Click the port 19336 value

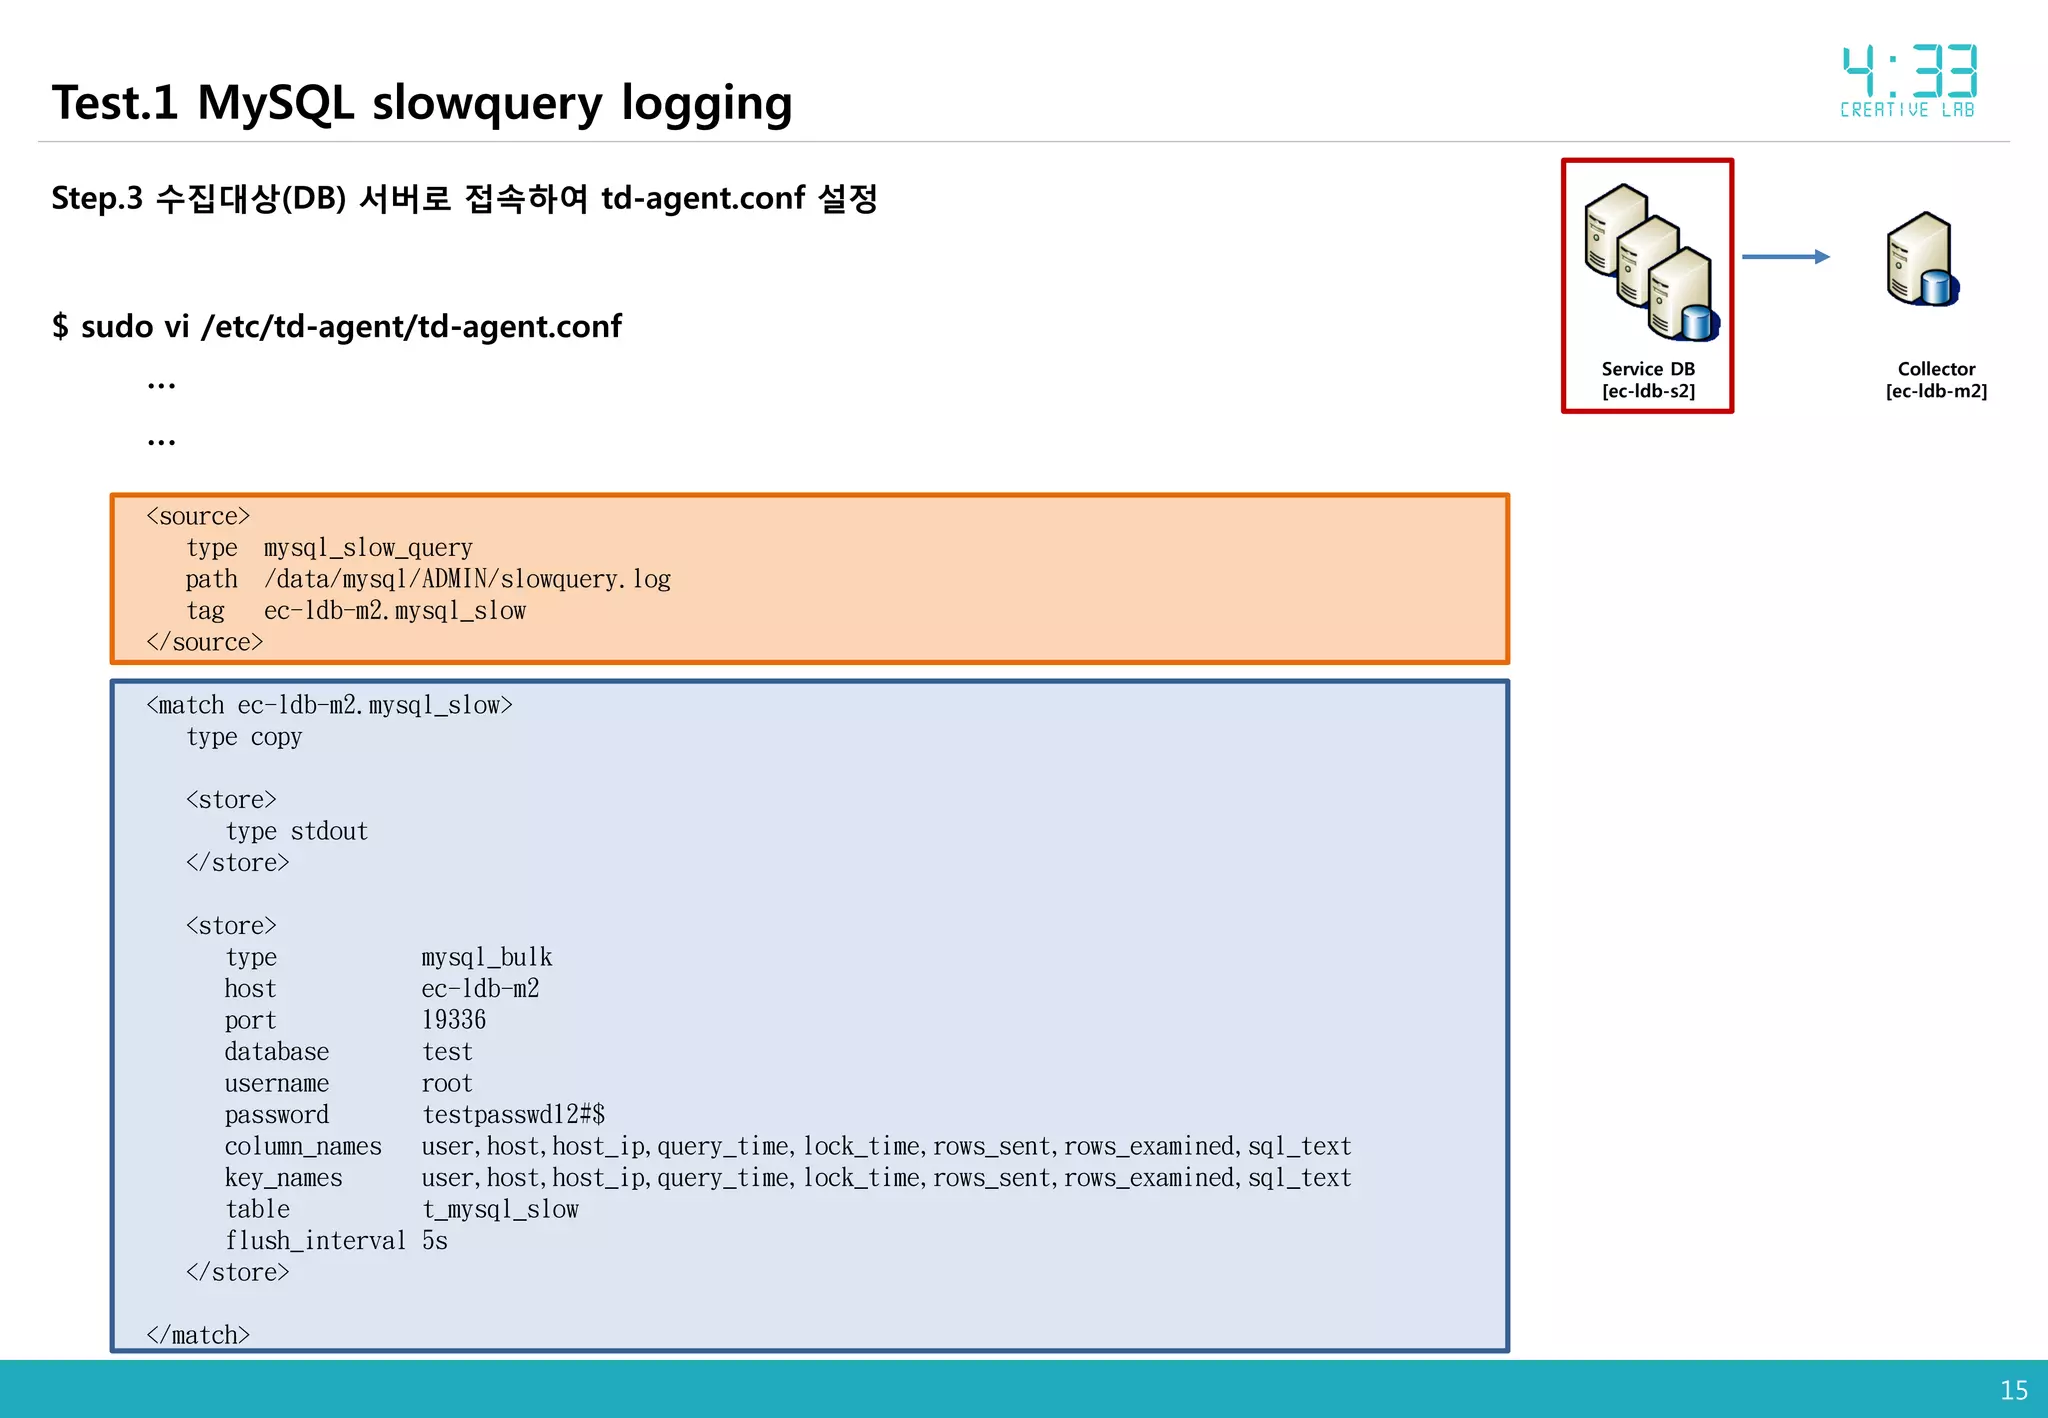click(x=453, y=1020)
